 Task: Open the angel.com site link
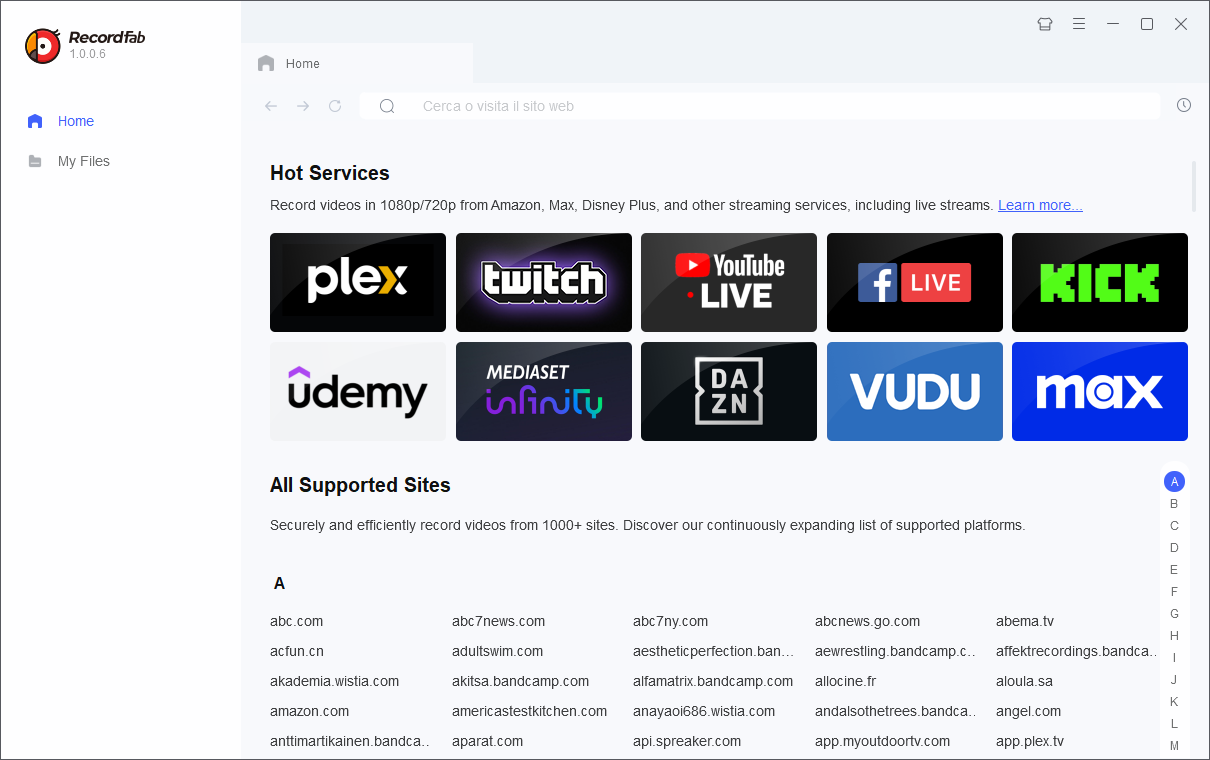1028,711
